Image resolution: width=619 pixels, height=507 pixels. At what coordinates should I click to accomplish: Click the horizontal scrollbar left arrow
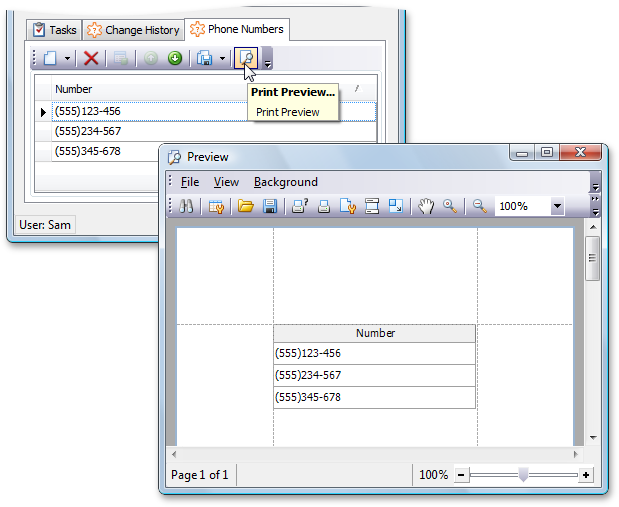[174, 454]
